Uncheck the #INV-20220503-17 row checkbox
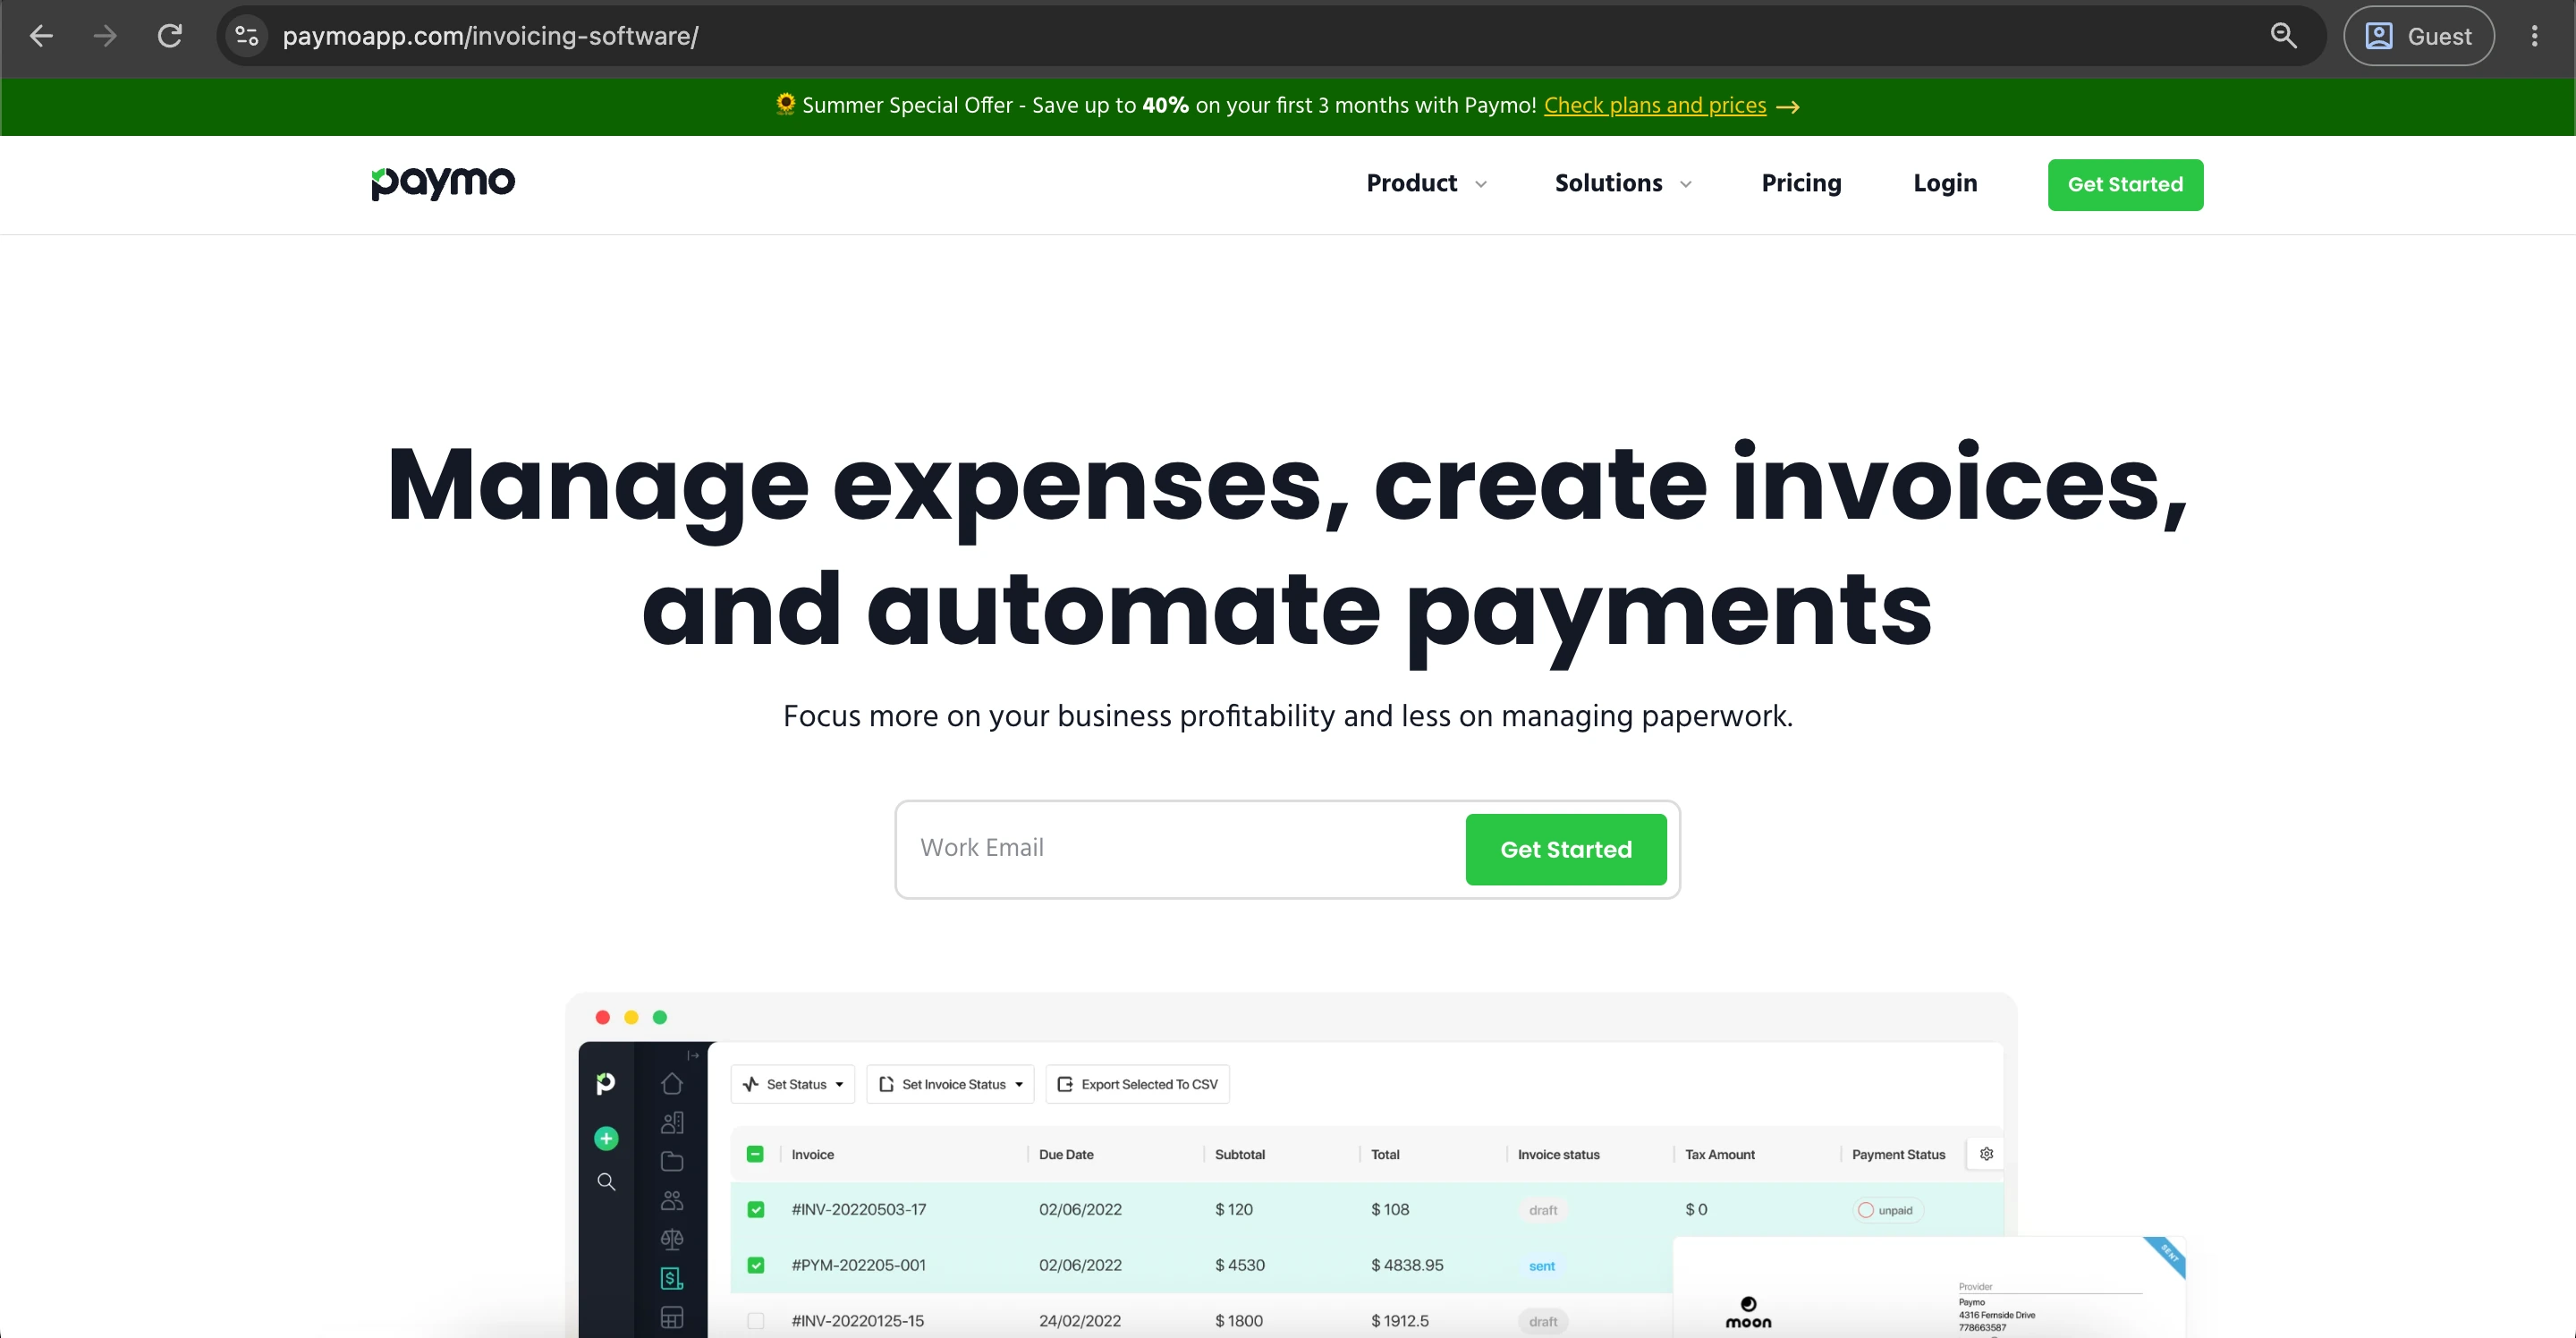This screenshot has width=2576, height=1338. point(756,1209)
